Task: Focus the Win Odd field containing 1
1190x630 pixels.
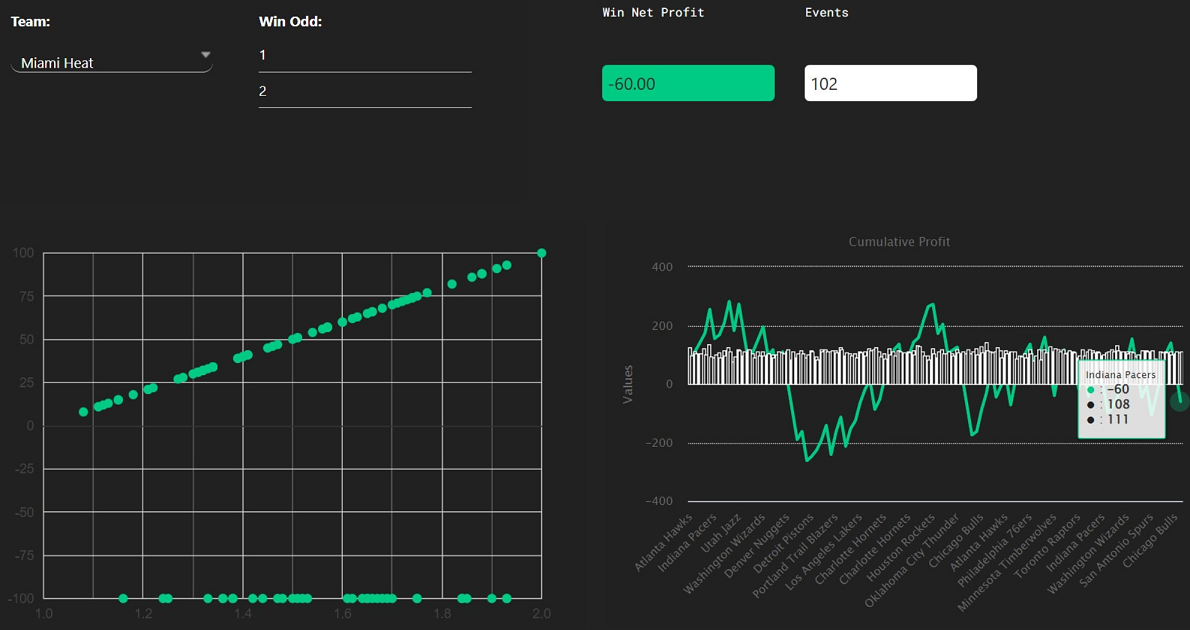Action: (x=365, y=55)
